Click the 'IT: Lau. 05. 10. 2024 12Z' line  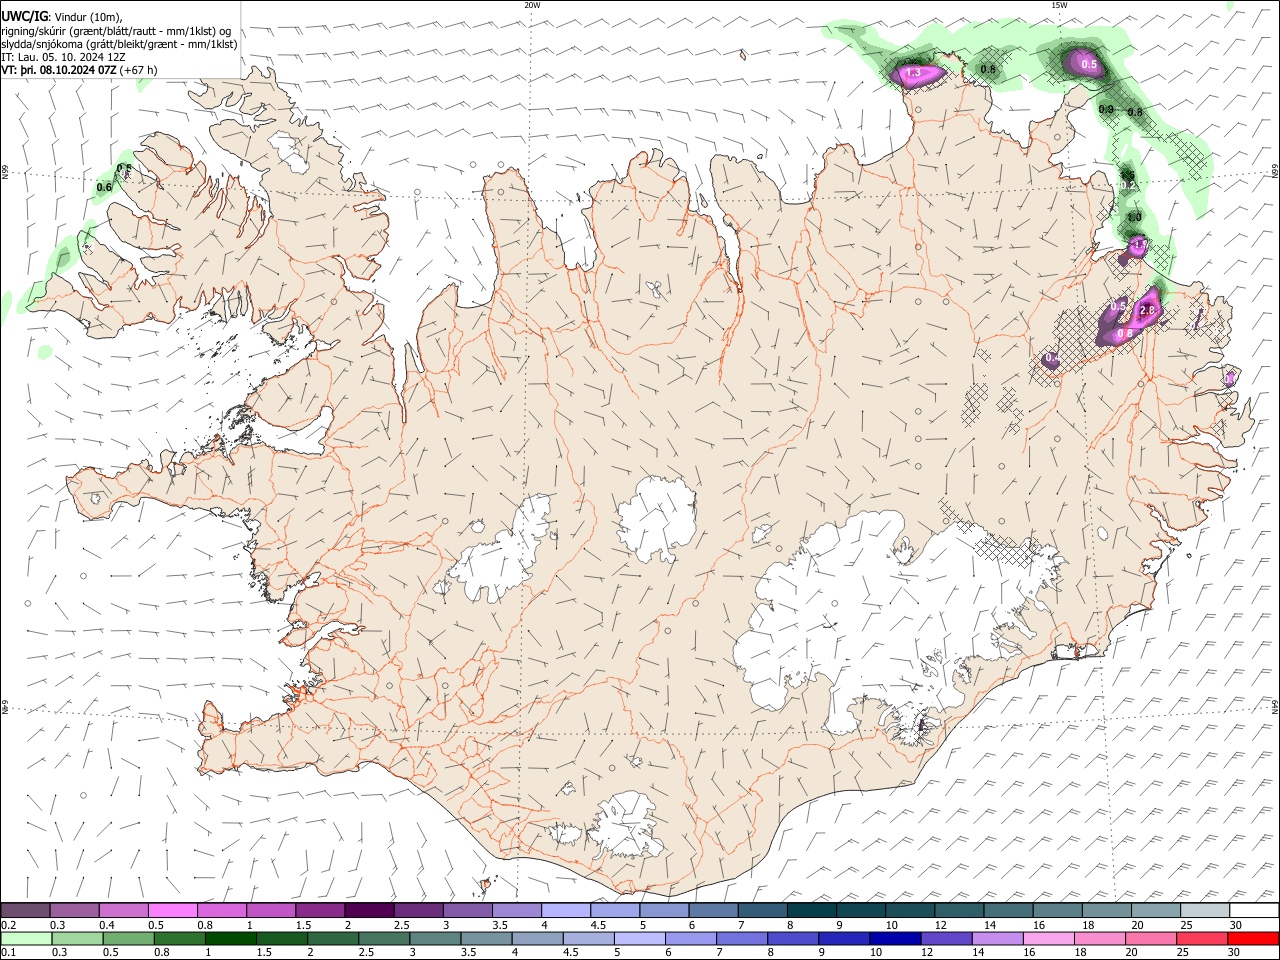coord(64,57)
